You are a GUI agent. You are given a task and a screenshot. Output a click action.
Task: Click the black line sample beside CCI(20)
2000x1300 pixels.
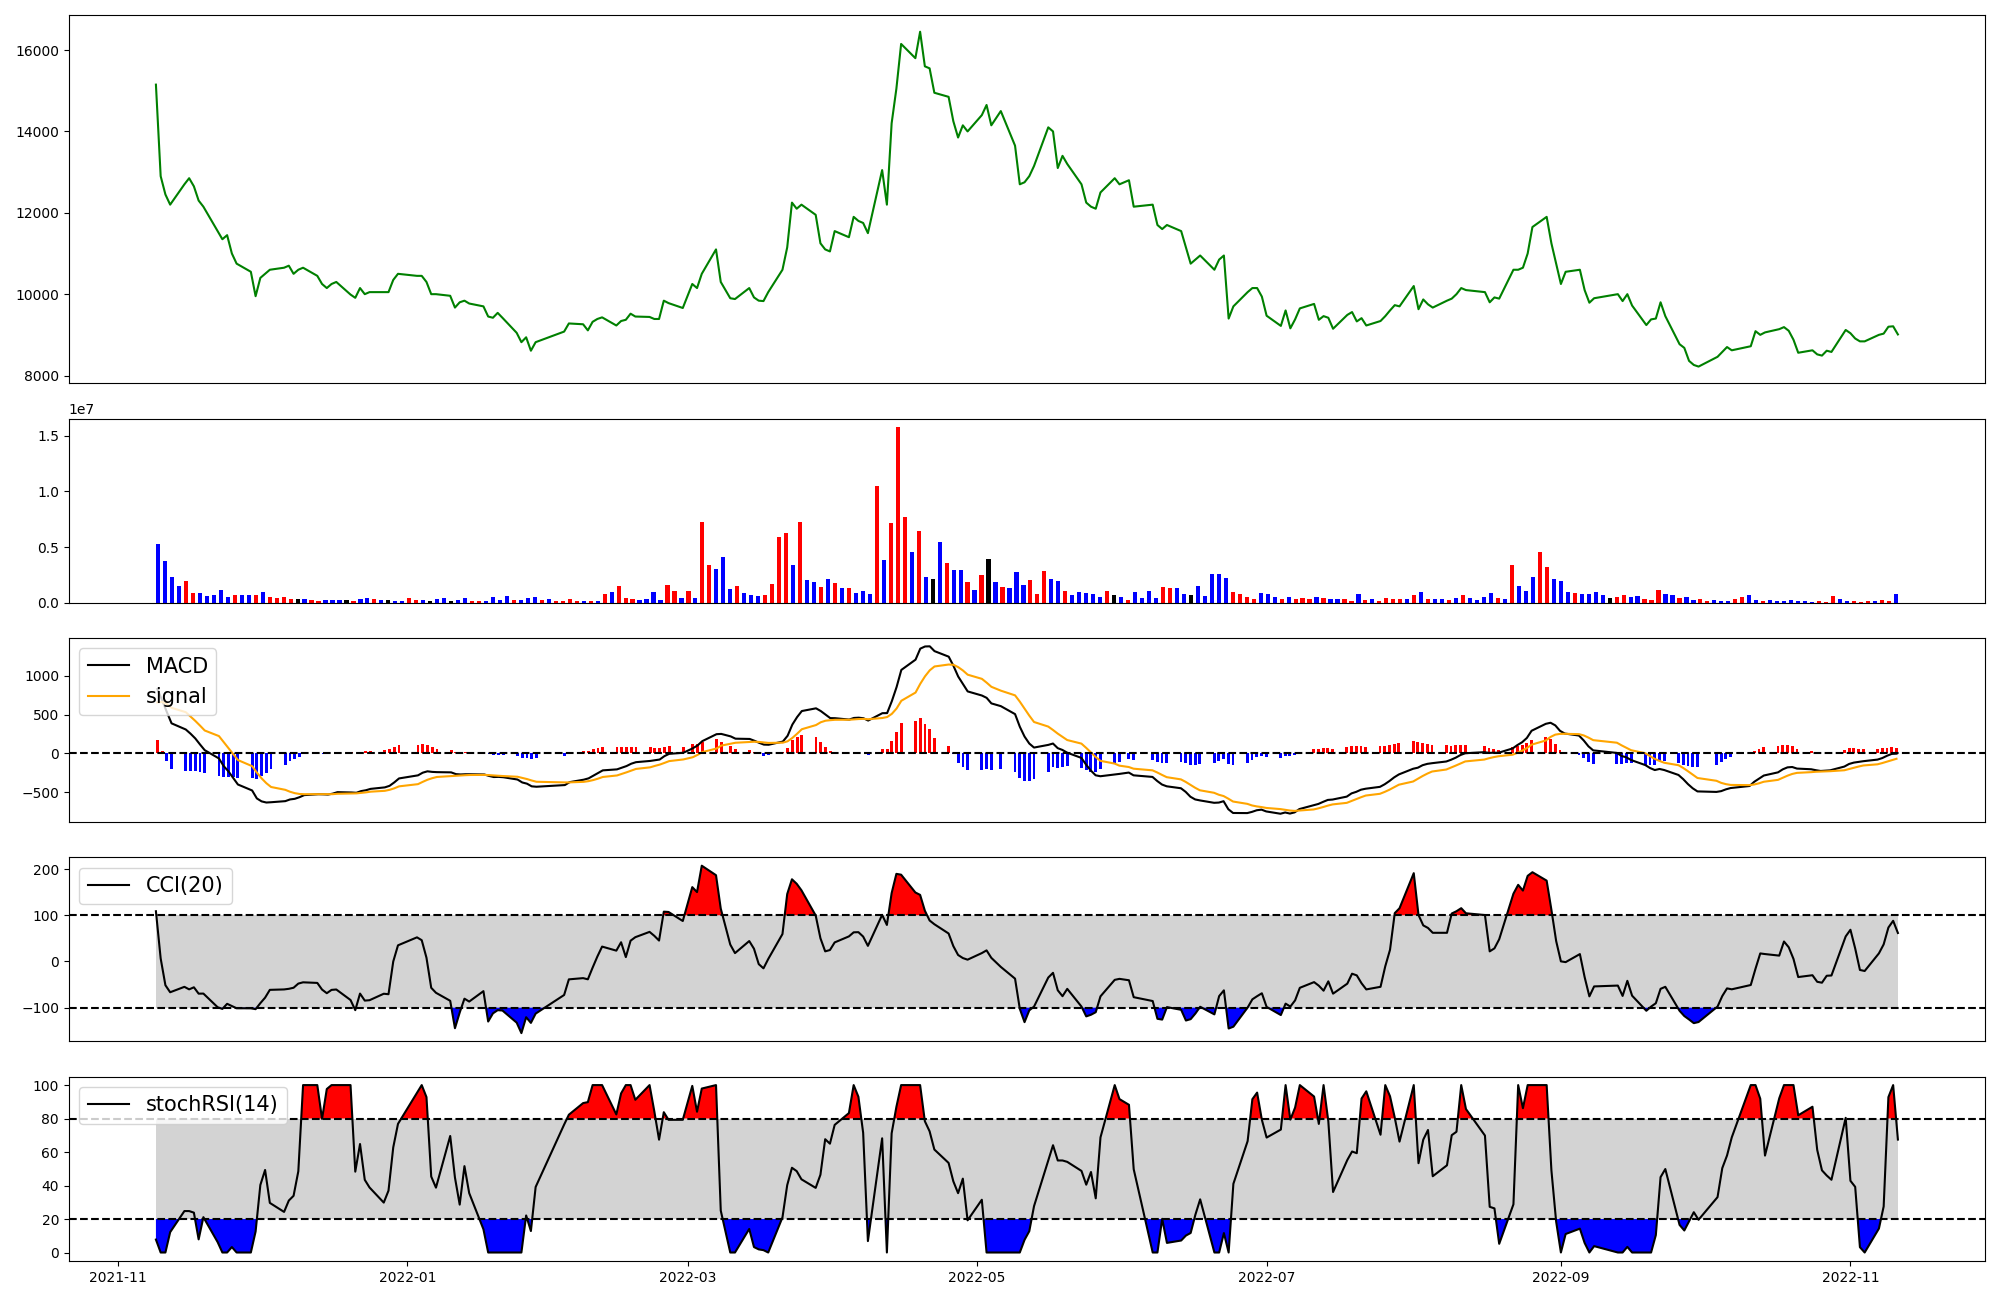pos(109,885)
